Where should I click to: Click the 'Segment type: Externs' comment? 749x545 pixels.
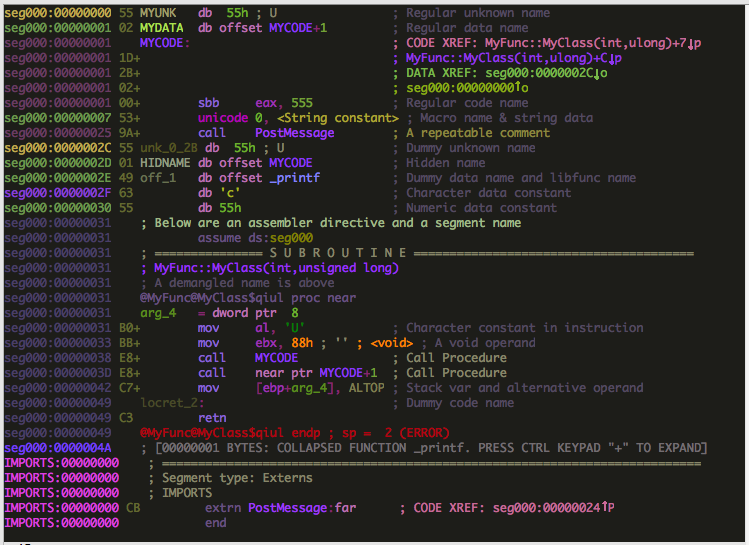coord(237,478)
